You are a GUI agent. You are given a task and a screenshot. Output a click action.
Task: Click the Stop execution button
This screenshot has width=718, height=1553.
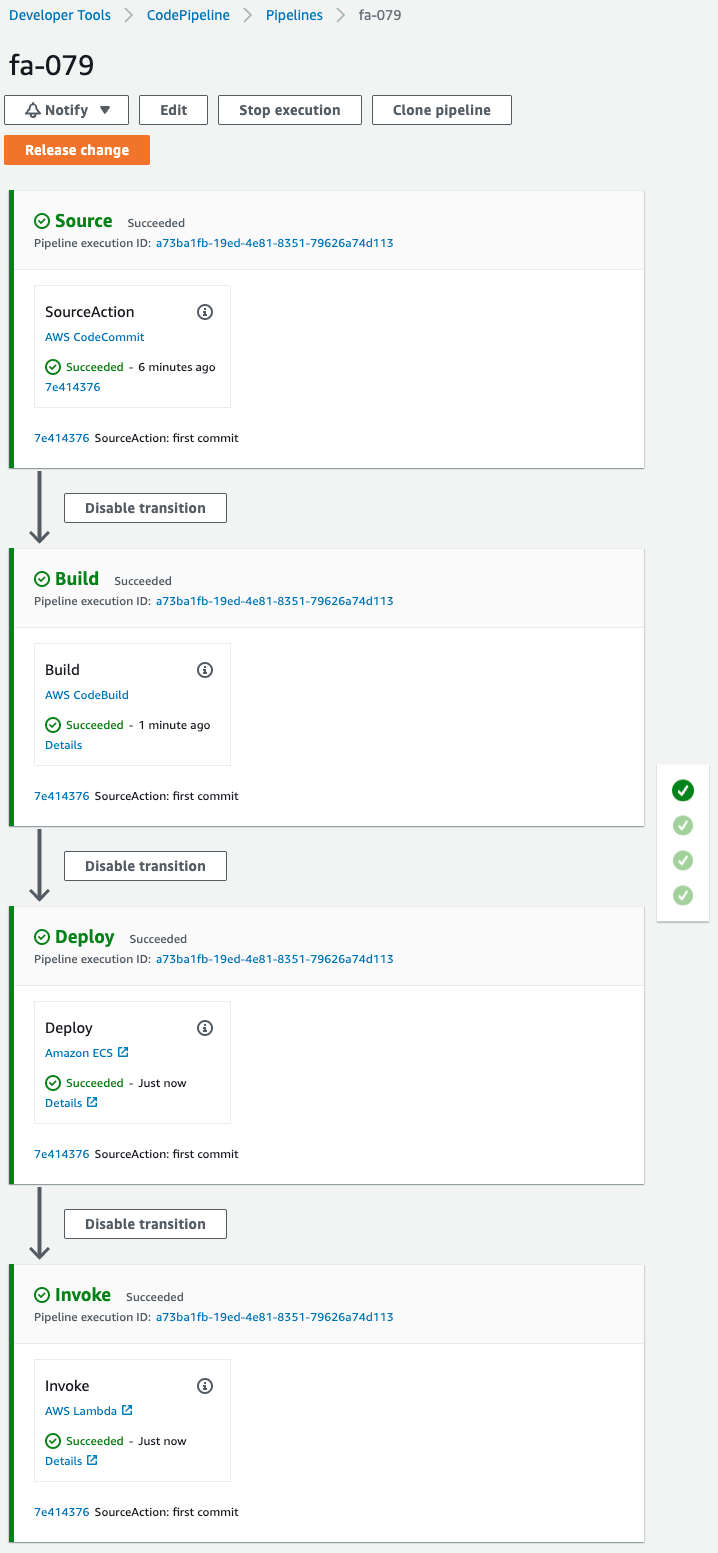pos(289,110)
